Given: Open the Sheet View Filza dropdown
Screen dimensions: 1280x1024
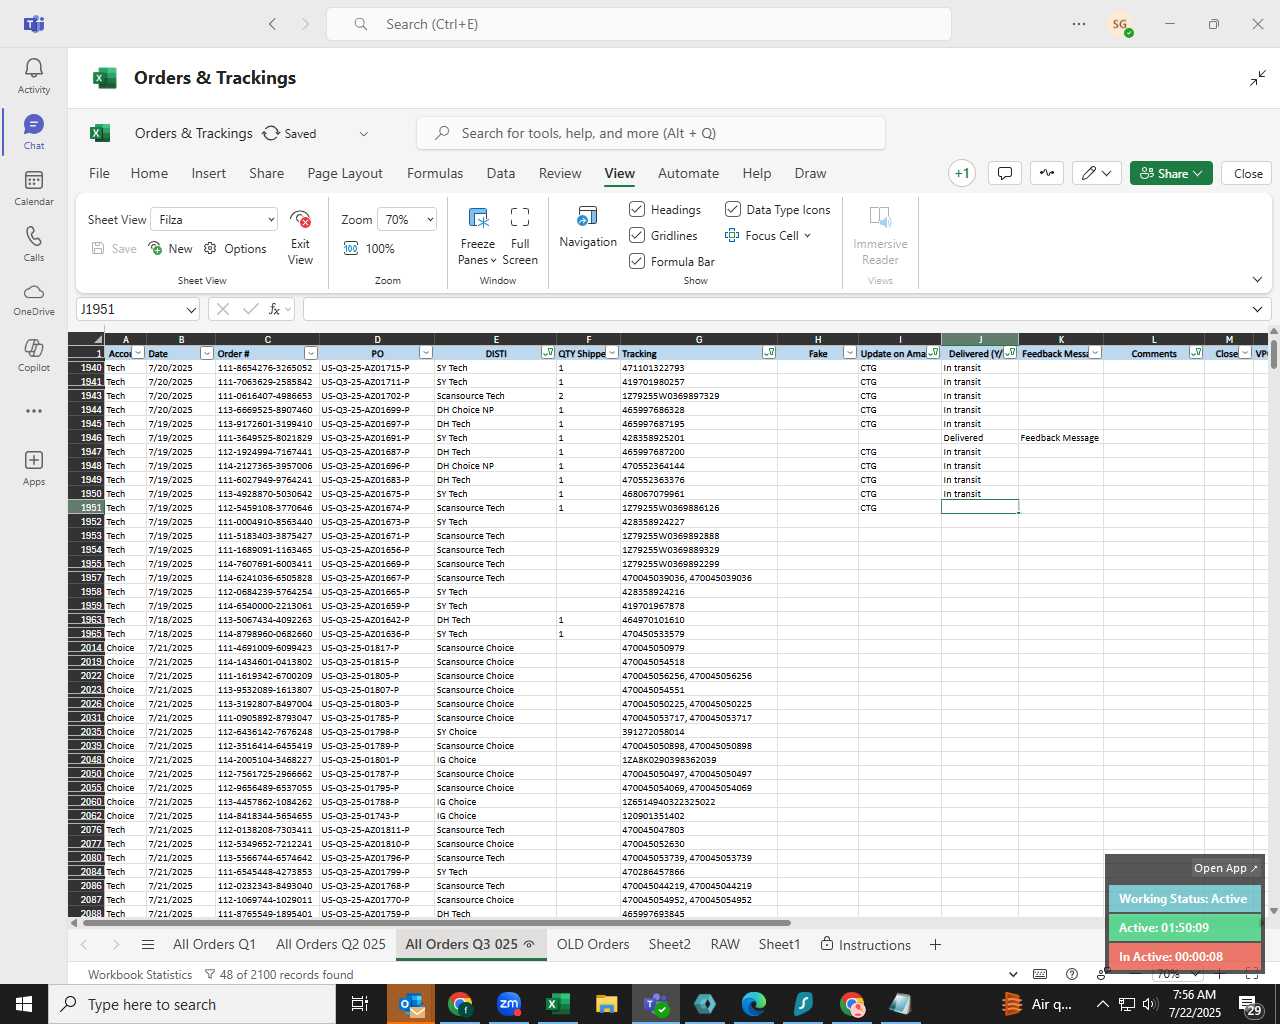Looking at the screenshot, I should (214, 219).
